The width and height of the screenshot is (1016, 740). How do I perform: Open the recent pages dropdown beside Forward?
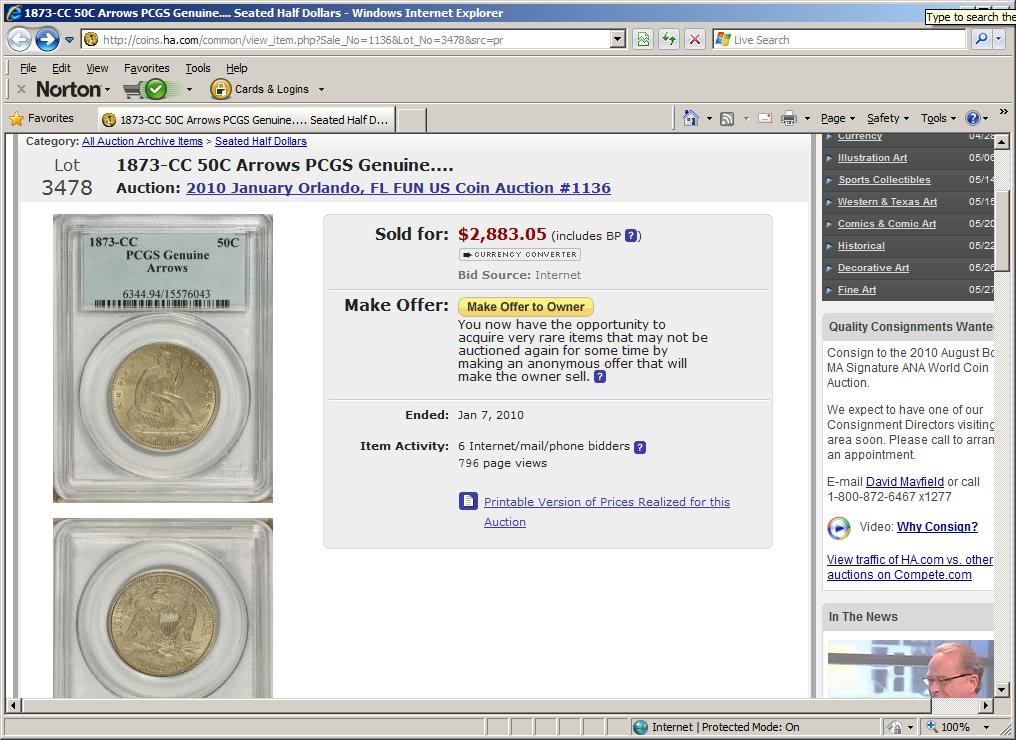69,40
